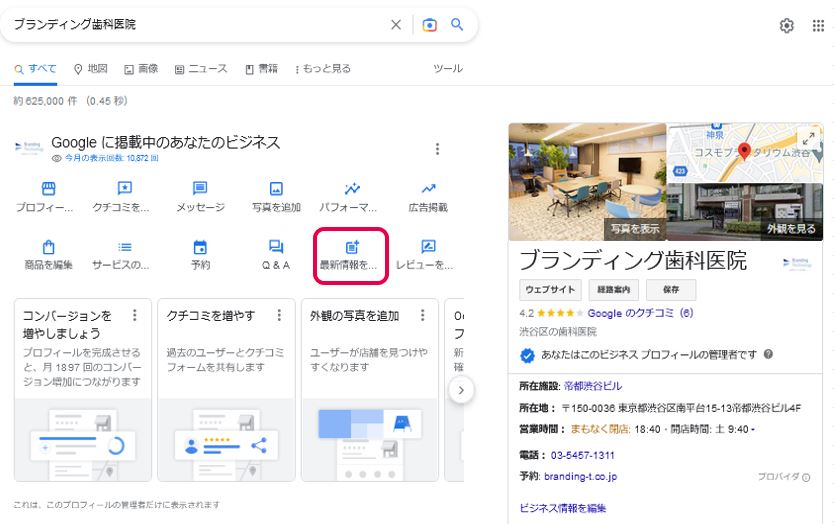Choose the 写真を追加 shortcut
This screenshot has height=524, width=834.
(x=276, y=197)
